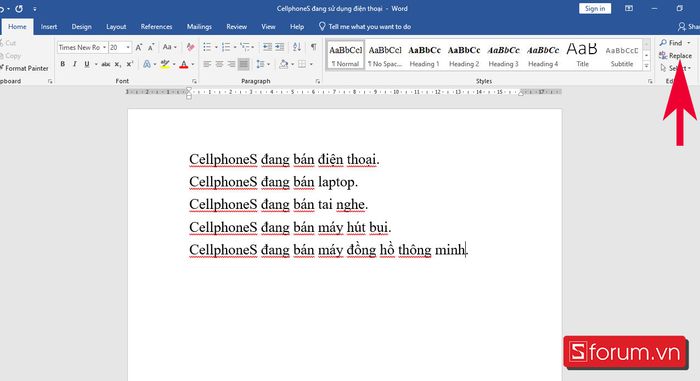Redo the last action icon

[x=19, y=8]
